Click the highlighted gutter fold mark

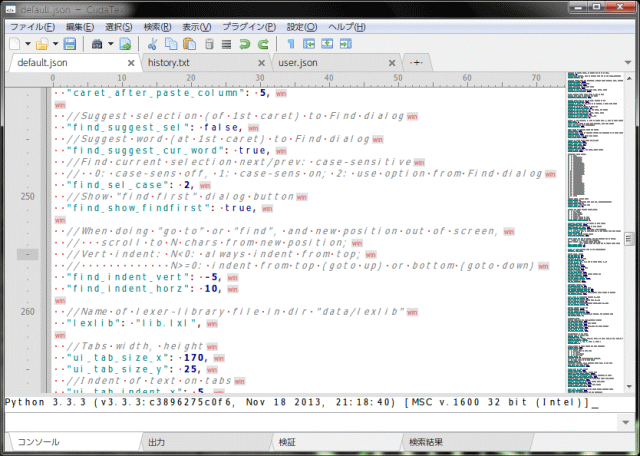click(27, 254)
